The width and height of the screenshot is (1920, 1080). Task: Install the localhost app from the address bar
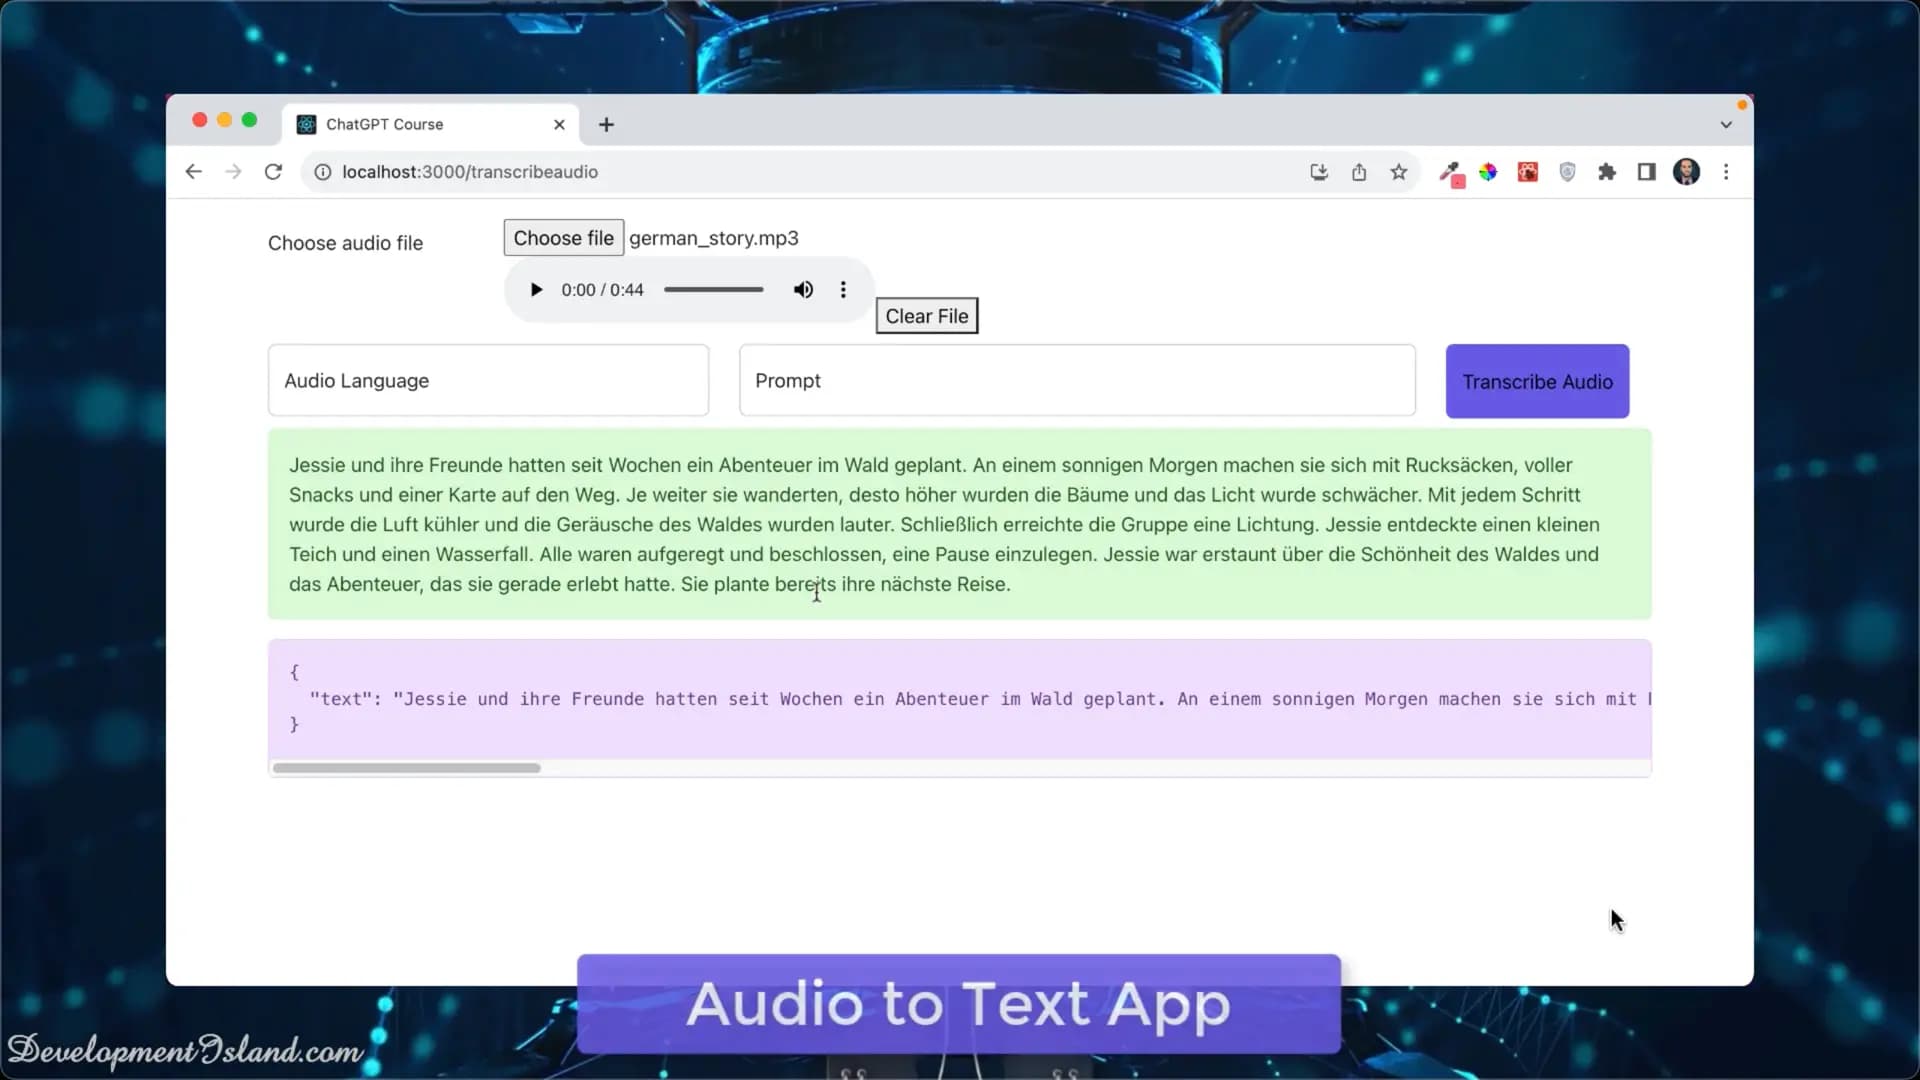click(1319, 171)
